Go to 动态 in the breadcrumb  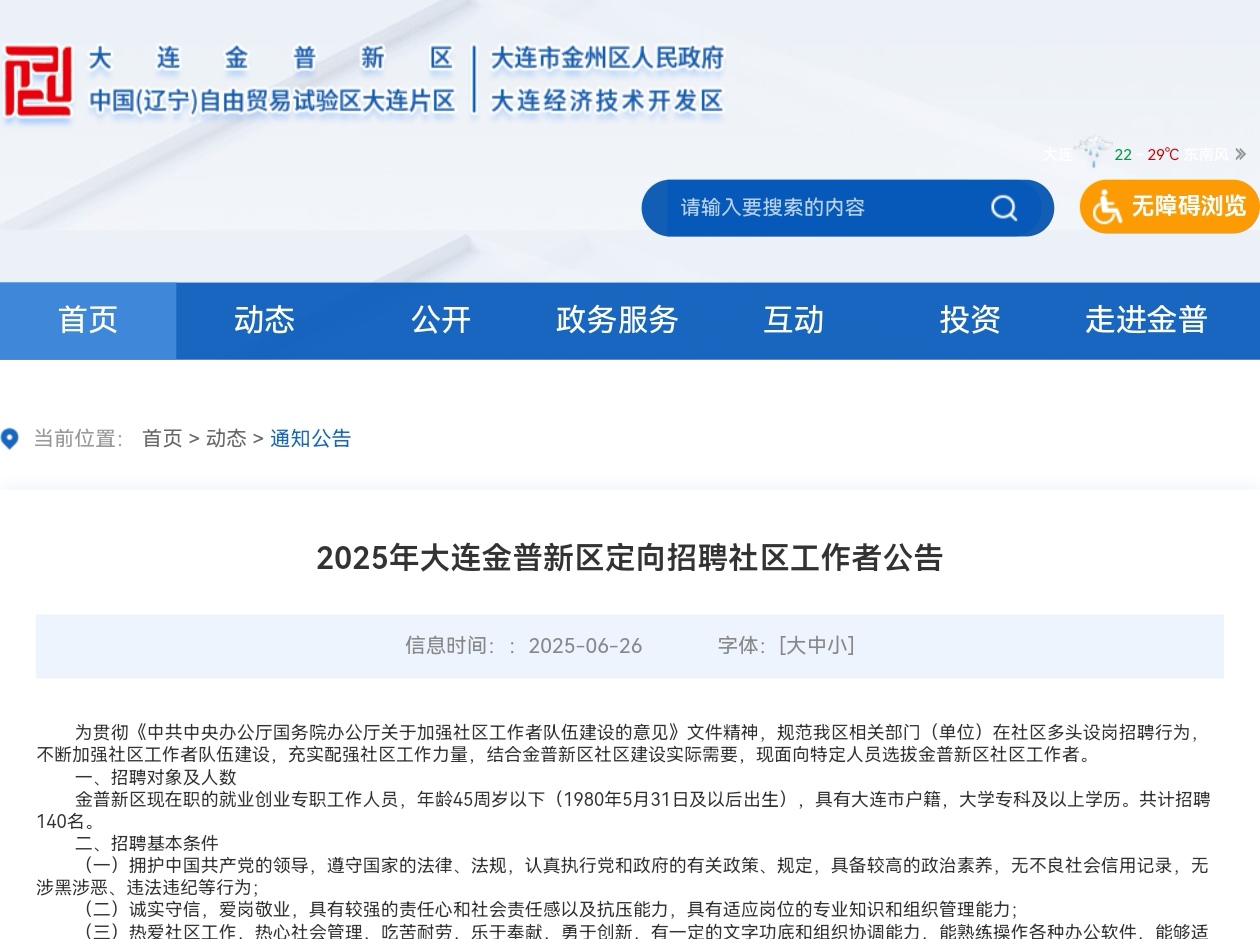tap(226, 439)
